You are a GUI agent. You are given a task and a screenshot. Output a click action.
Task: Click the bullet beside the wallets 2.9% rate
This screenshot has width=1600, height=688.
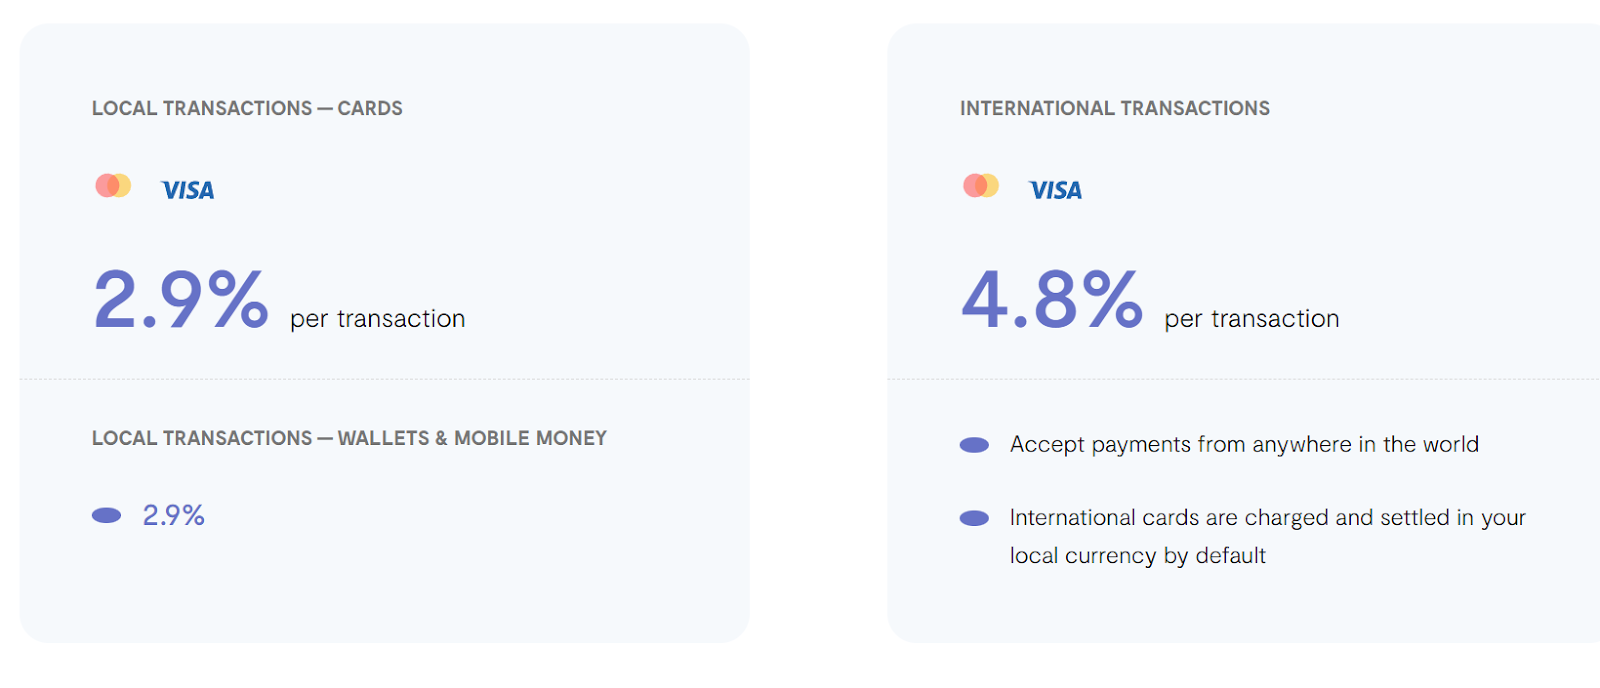coord(106,516)
